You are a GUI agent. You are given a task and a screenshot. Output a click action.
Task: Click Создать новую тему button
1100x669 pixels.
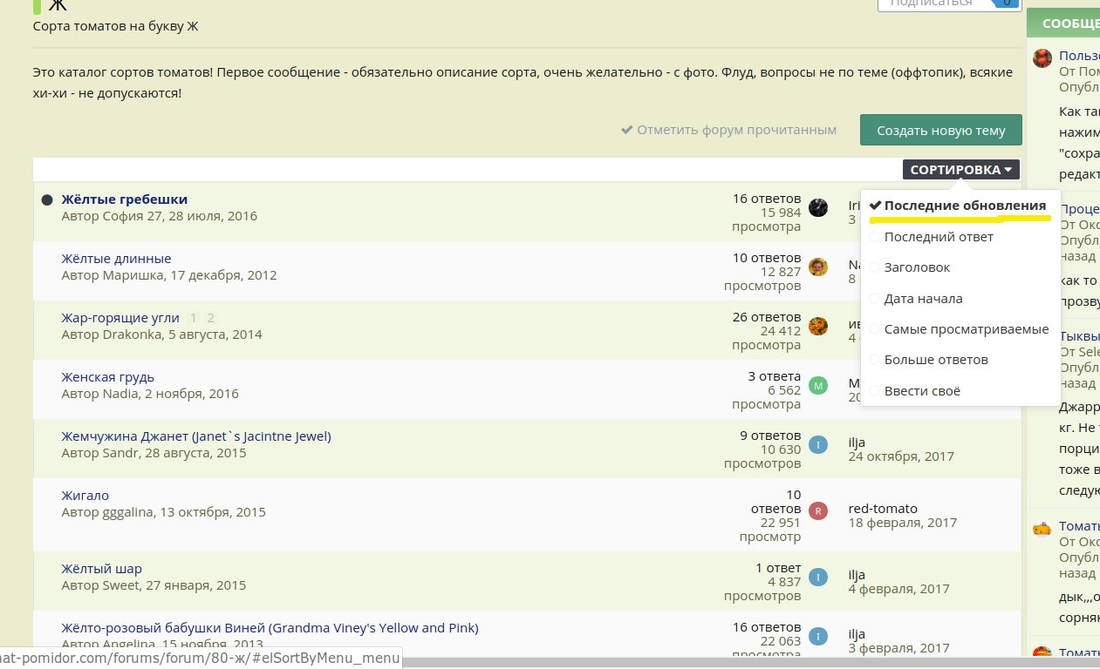(x=940, y=130)
